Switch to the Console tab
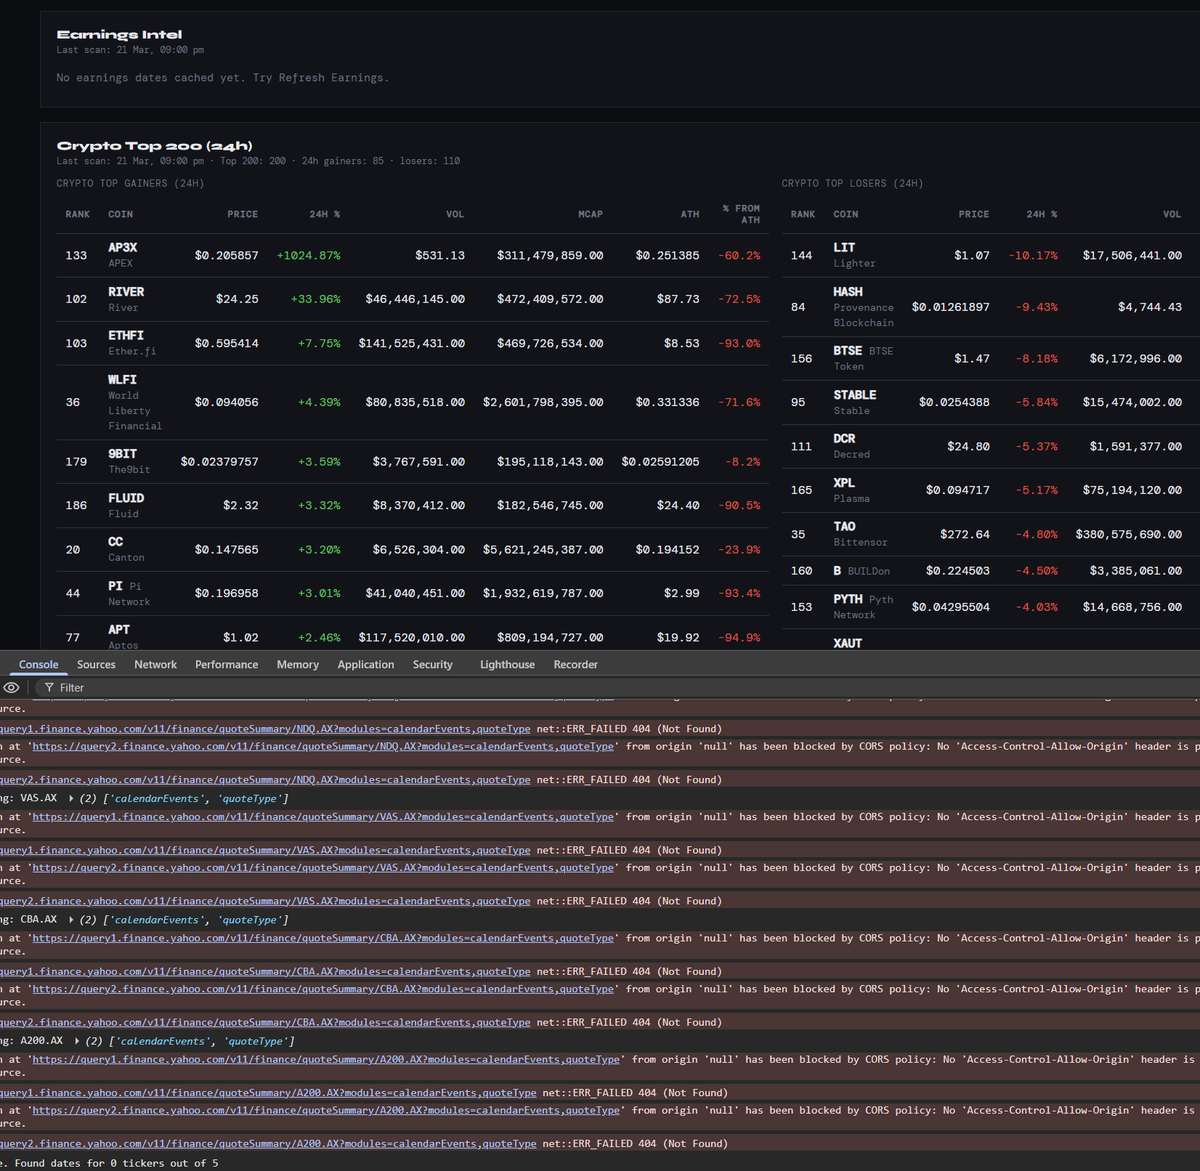This screenshot has width=1200, height=1171. [39, 664]
